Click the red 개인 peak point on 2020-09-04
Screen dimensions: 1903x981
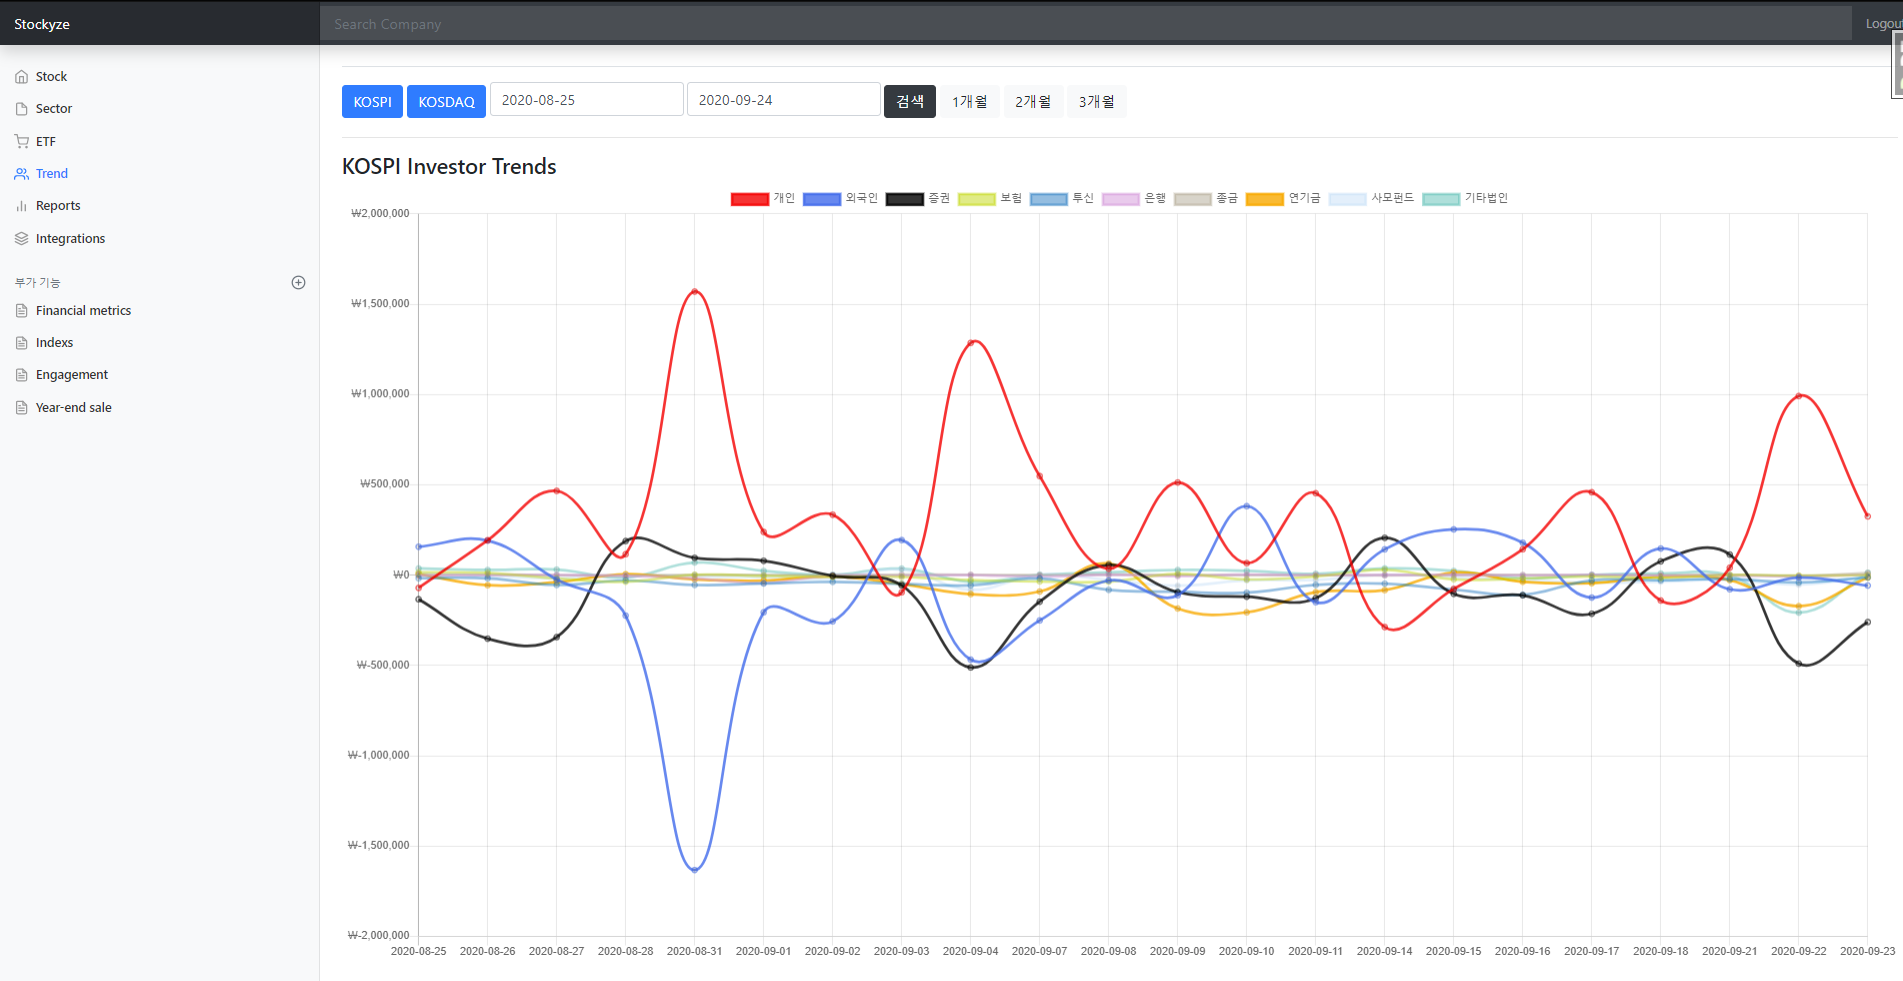tap(971, 342)
